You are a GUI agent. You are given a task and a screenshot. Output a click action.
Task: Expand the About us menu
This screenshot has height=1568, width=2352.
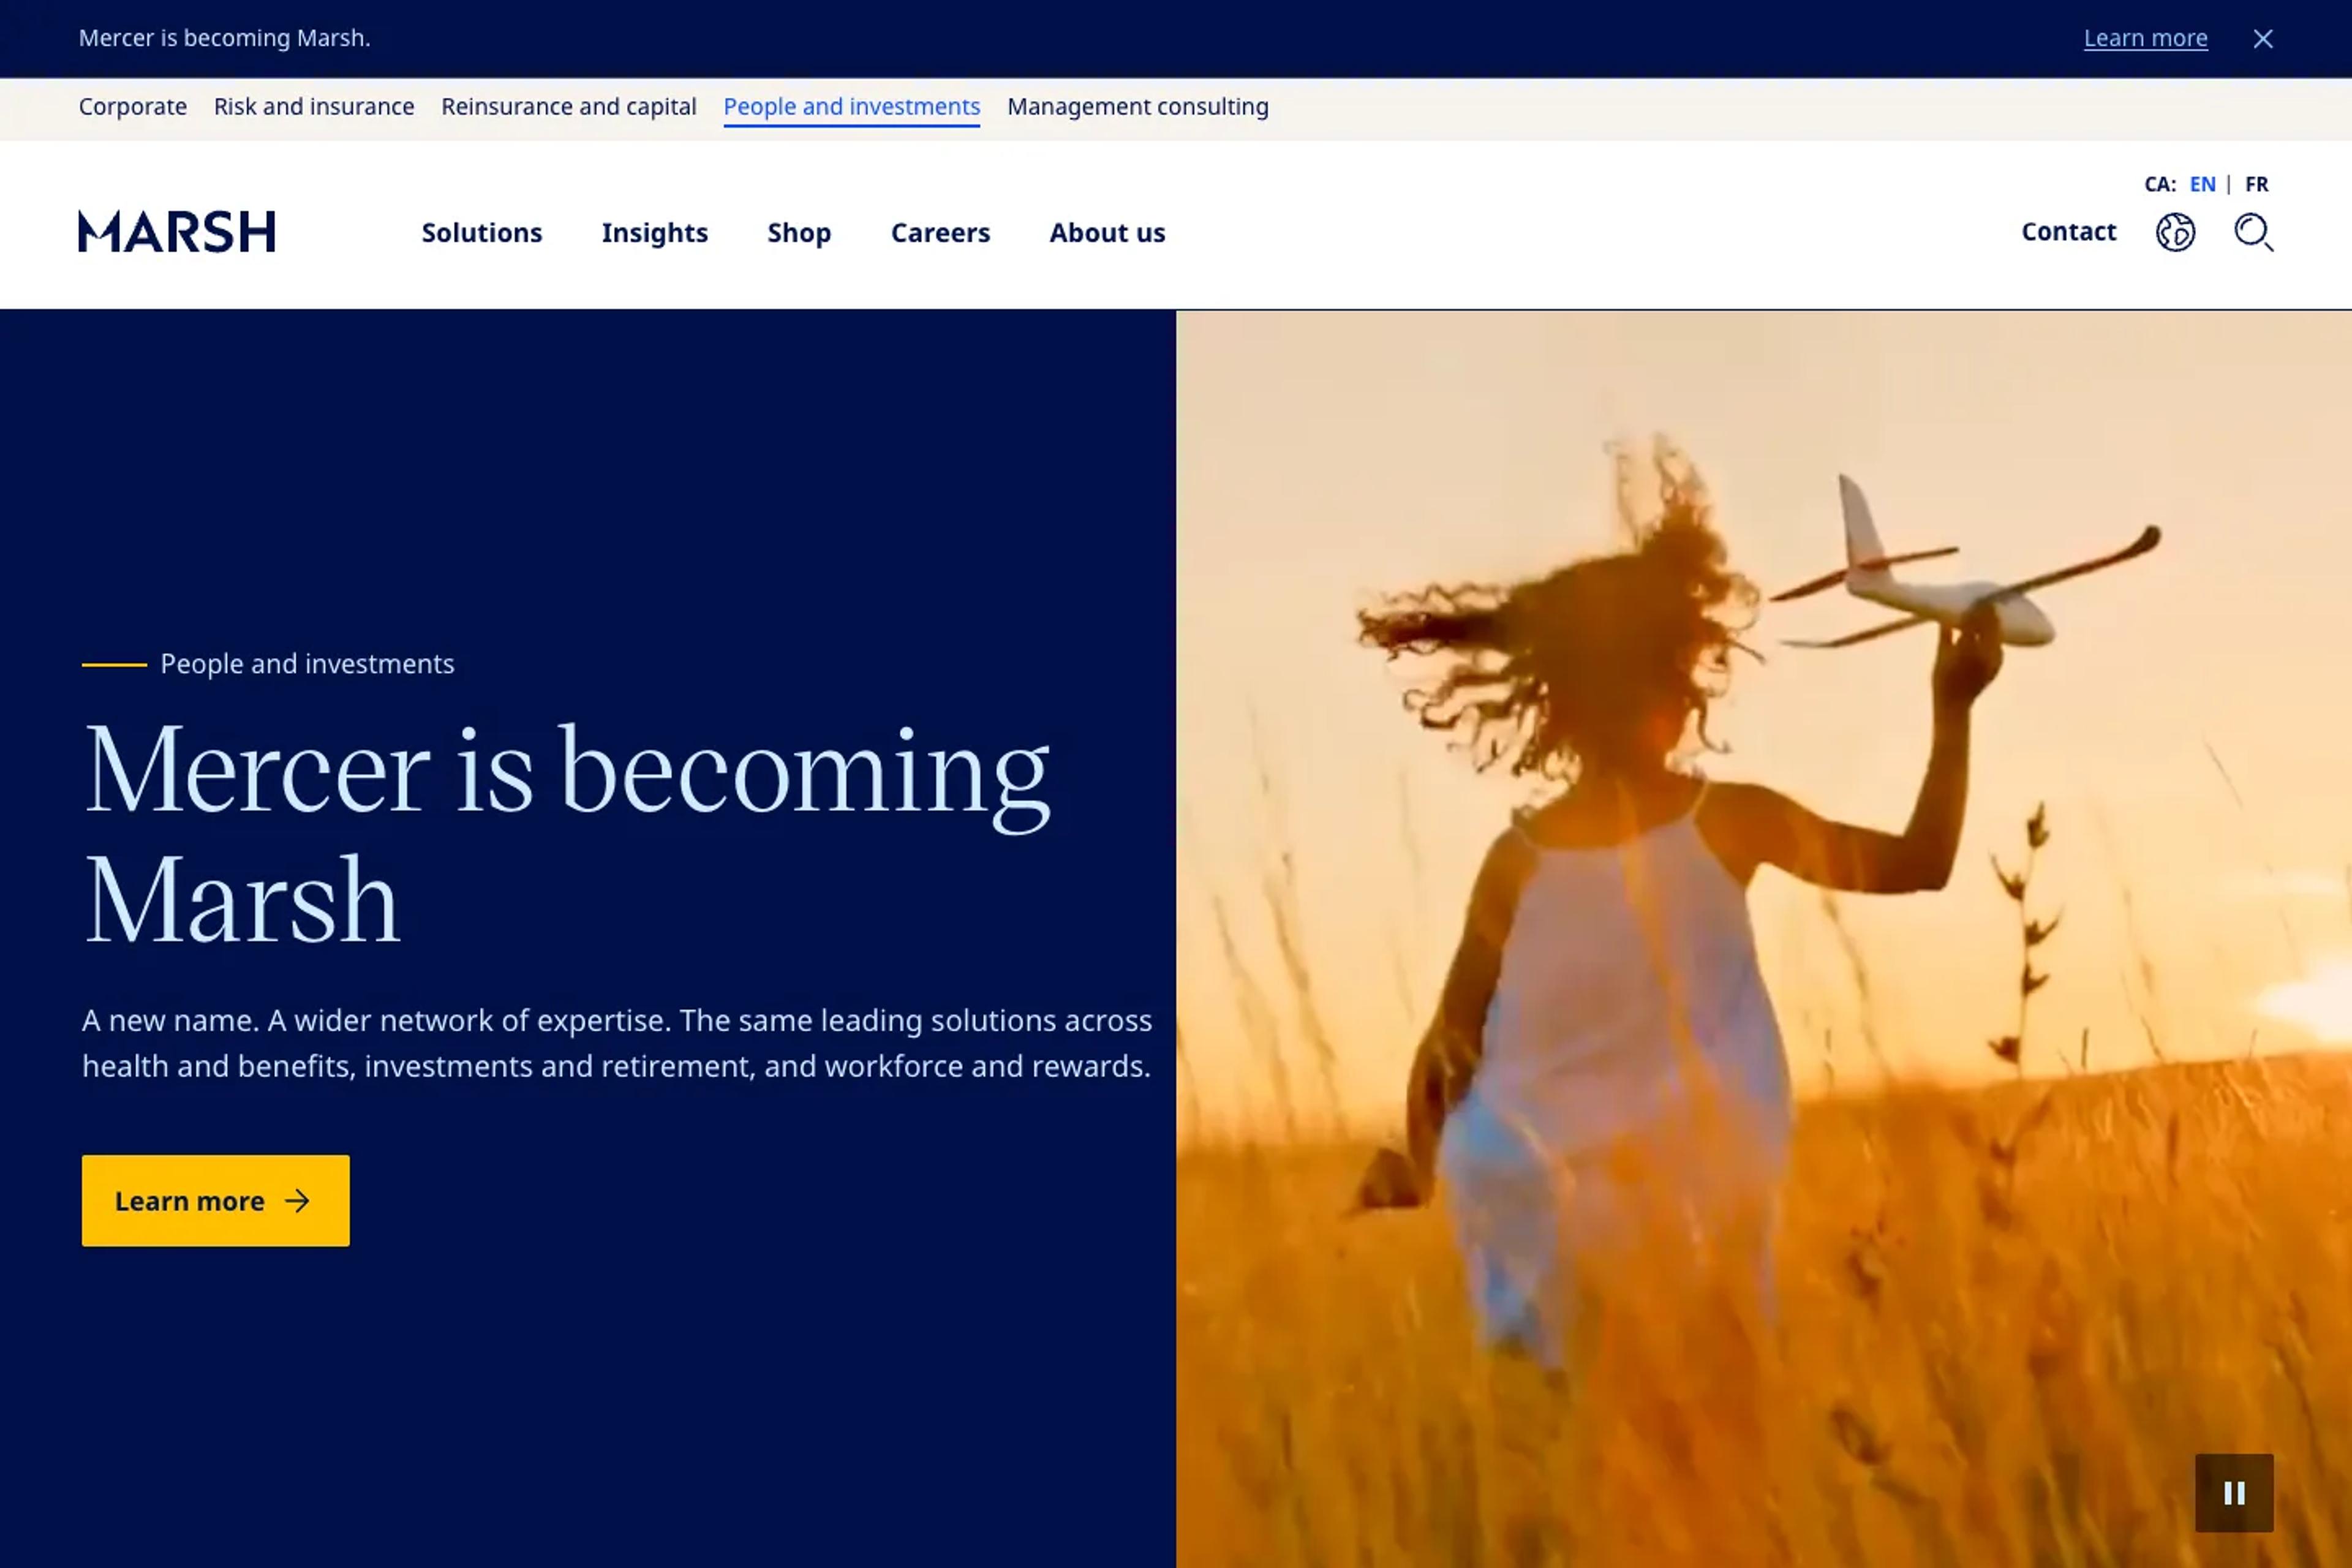[1107, 233]
